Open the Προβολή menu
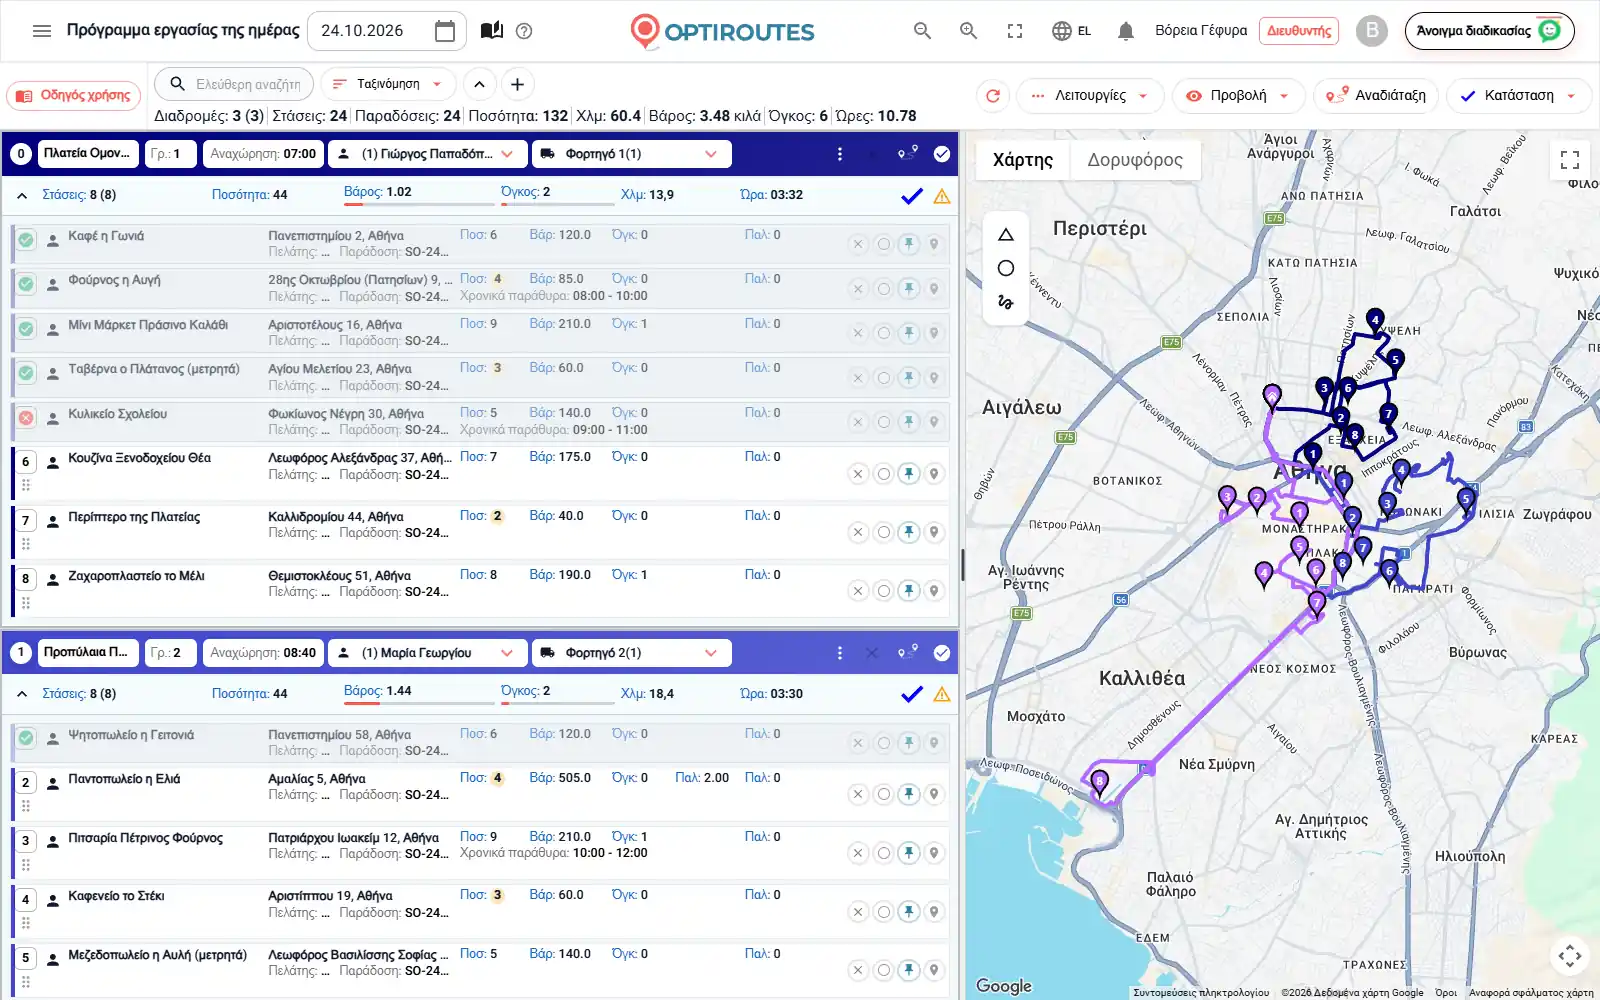 (1238, 96)
